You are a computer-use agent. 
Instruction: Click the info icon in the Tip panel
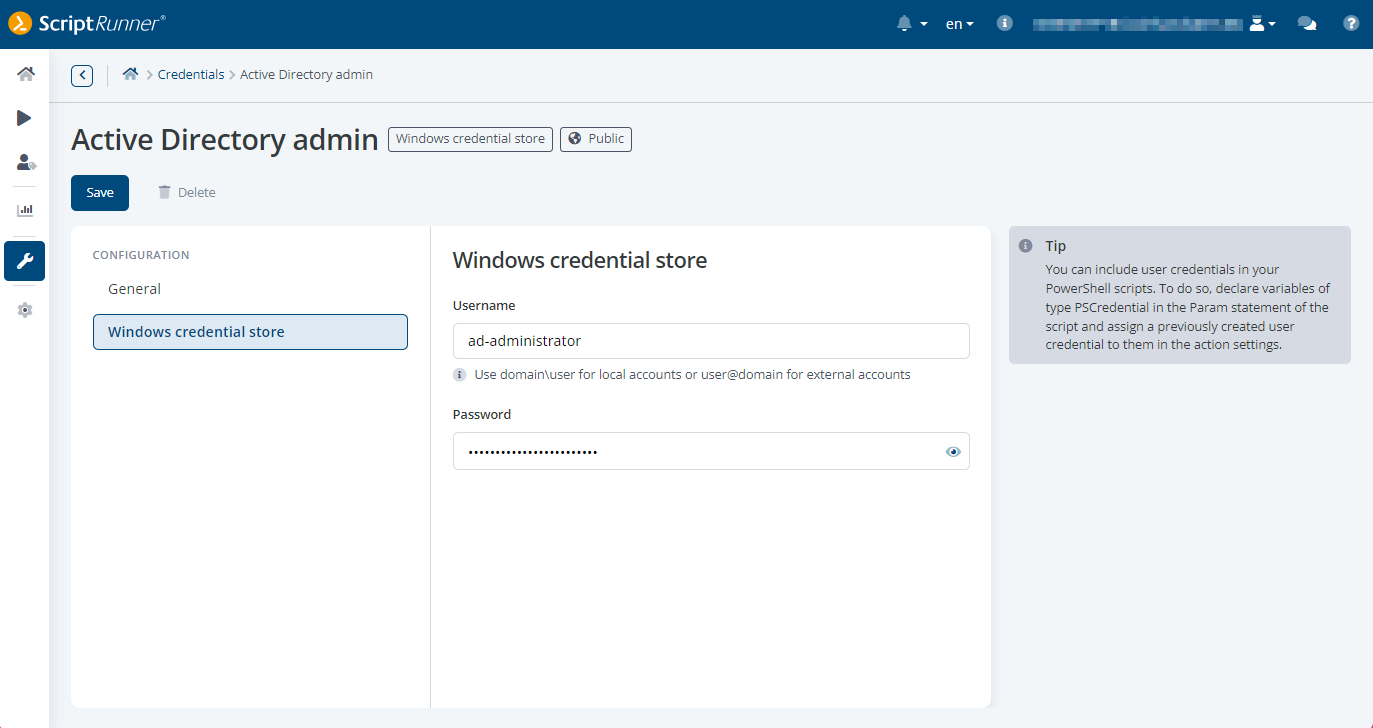pos(1025,246)
